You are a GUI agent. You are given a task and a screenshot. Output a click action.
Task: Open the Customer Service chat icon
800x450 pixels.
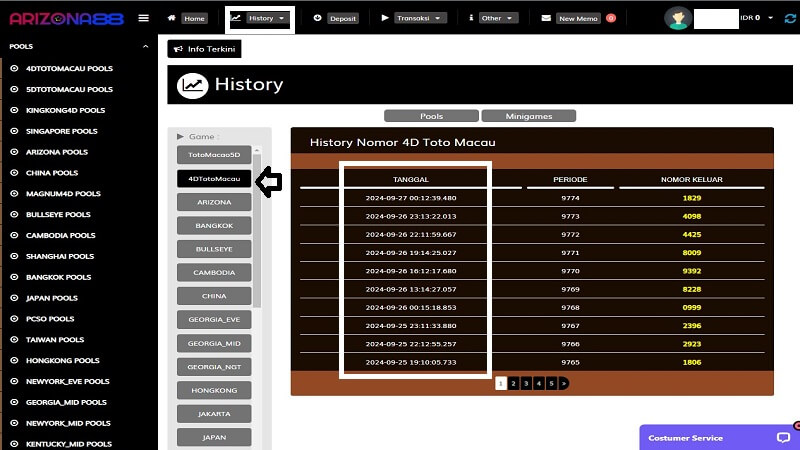point(782,438)
